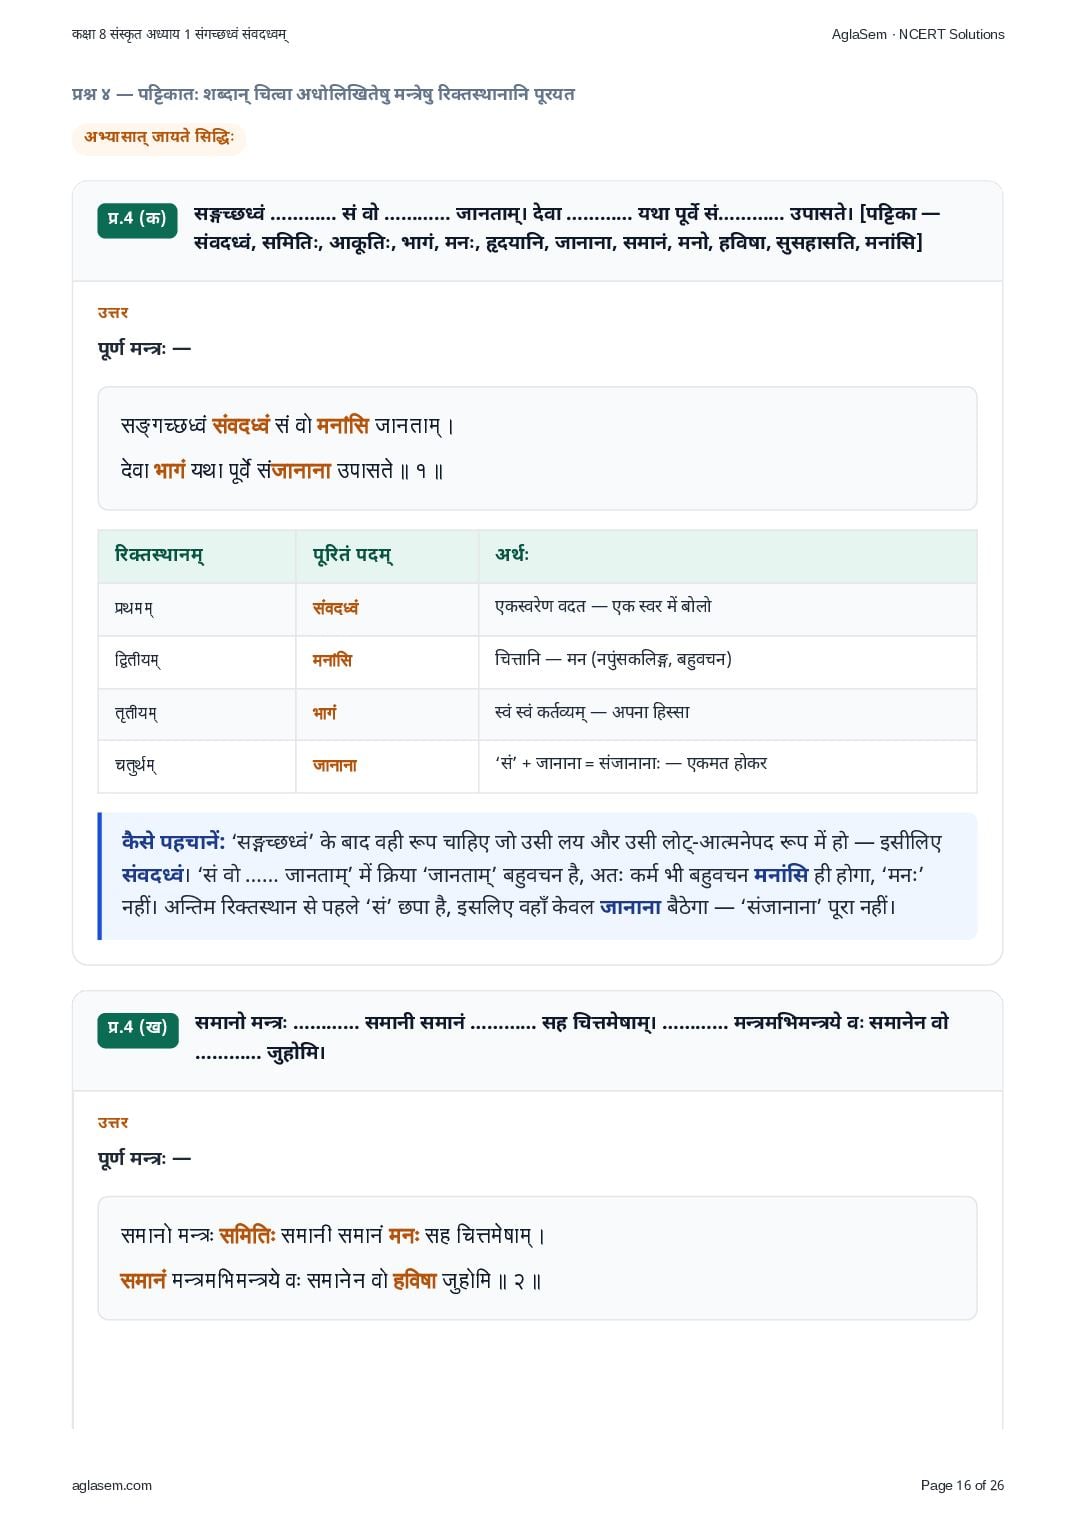Click the पूरितं पदम् column header
The height and width of the screenshot is (1522, 1076).
click(353, 555)
